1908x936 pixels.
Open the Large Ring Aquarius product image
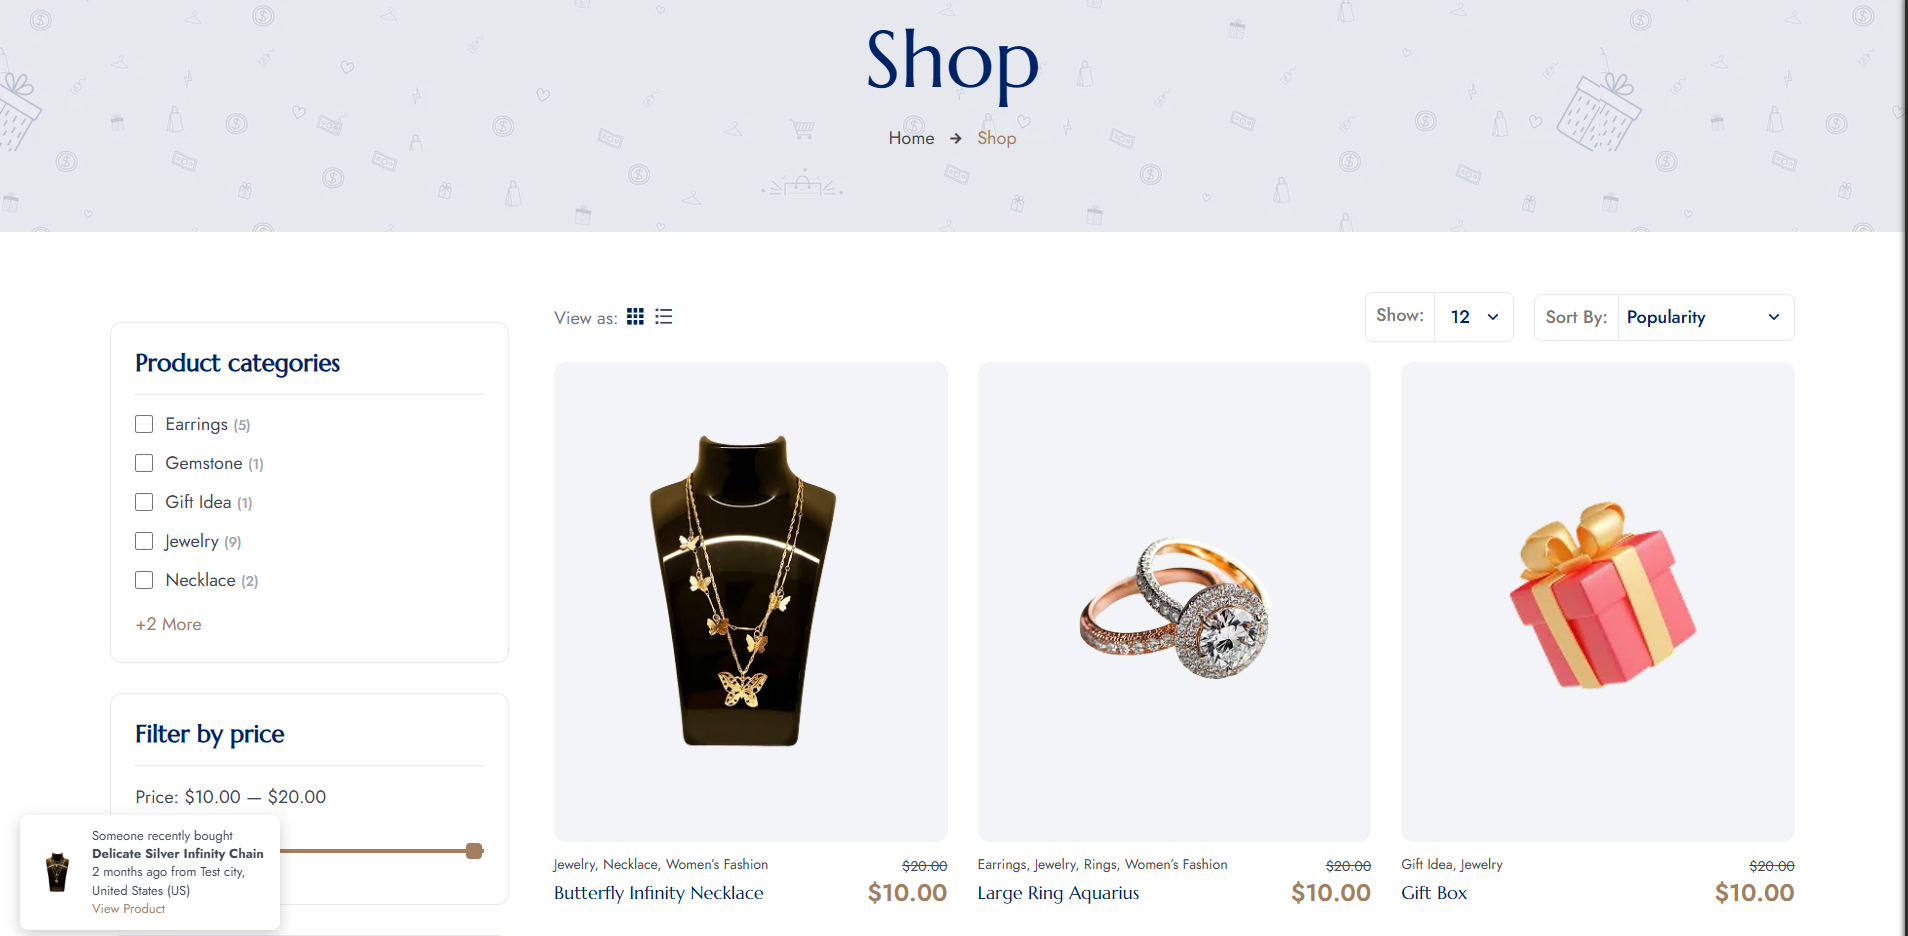(1174, 601)
